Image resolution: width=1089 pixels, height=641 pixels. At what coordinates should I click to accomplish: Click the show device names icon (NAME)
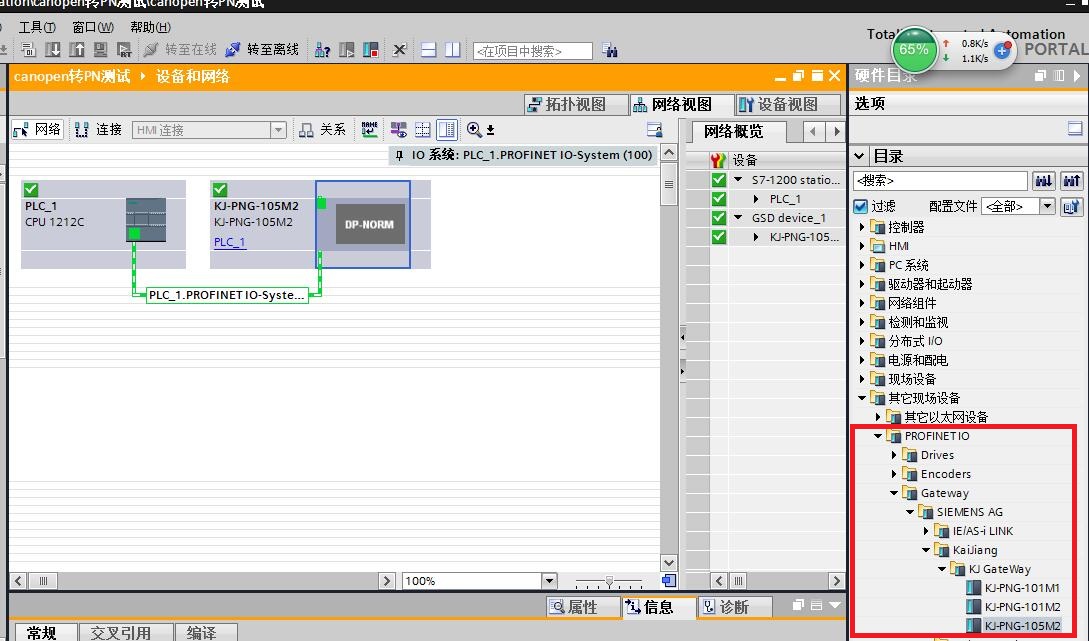(370, 129)
